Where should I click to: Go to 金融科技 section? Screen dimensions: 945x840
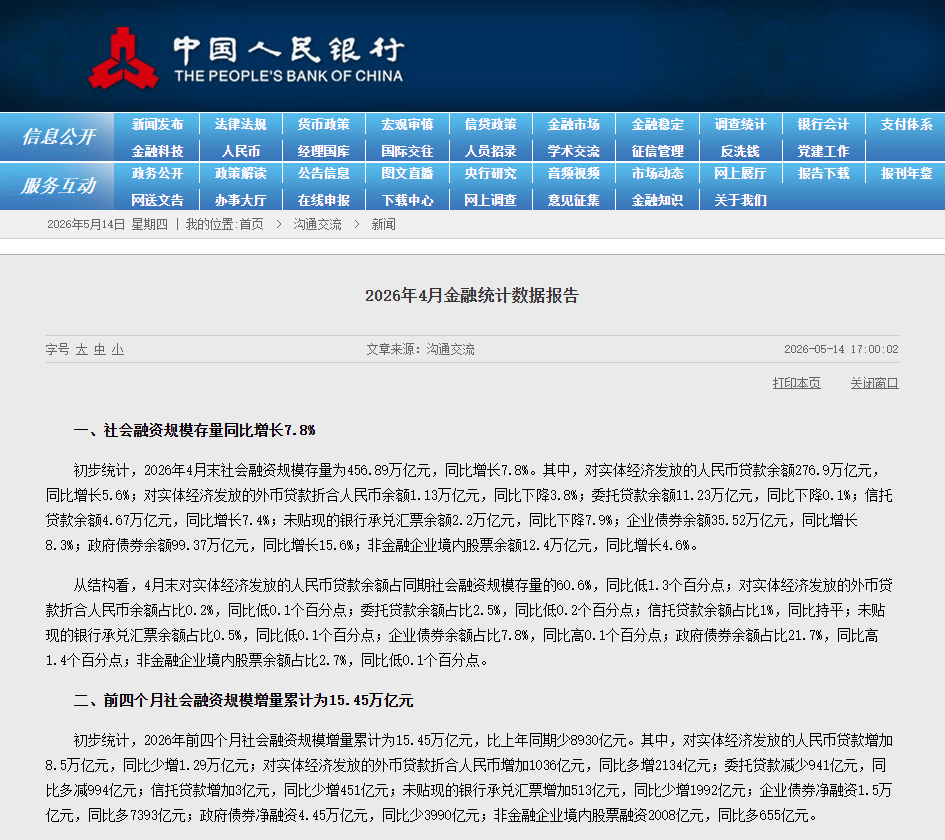coord(157,151)
